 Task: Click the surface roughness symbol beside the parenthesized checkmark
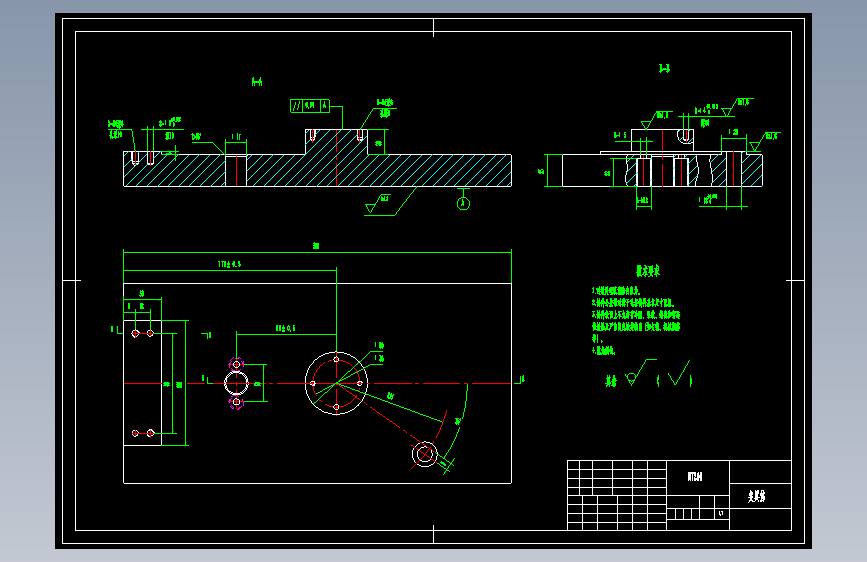tap(640, 373)
